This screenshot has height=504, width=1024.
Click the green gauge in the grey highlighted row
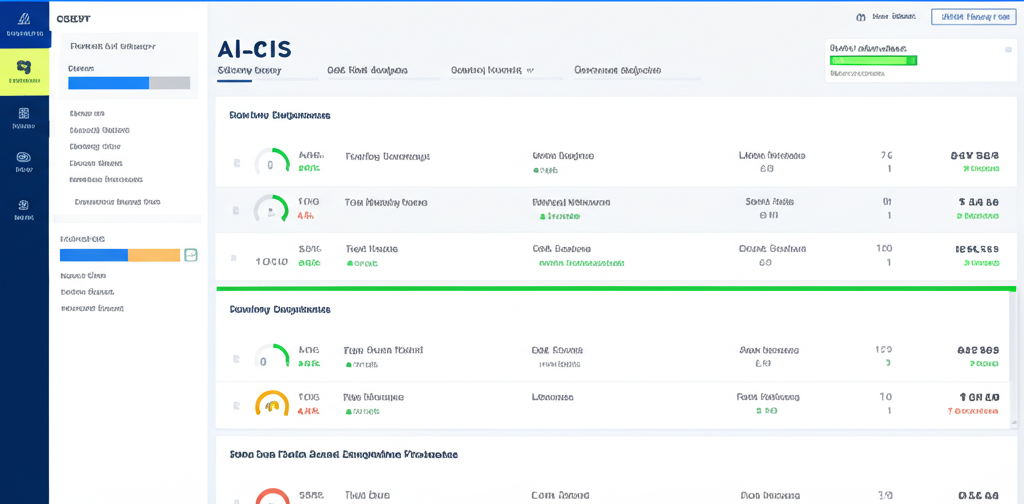pyautogui.click(x=270, y=208)
